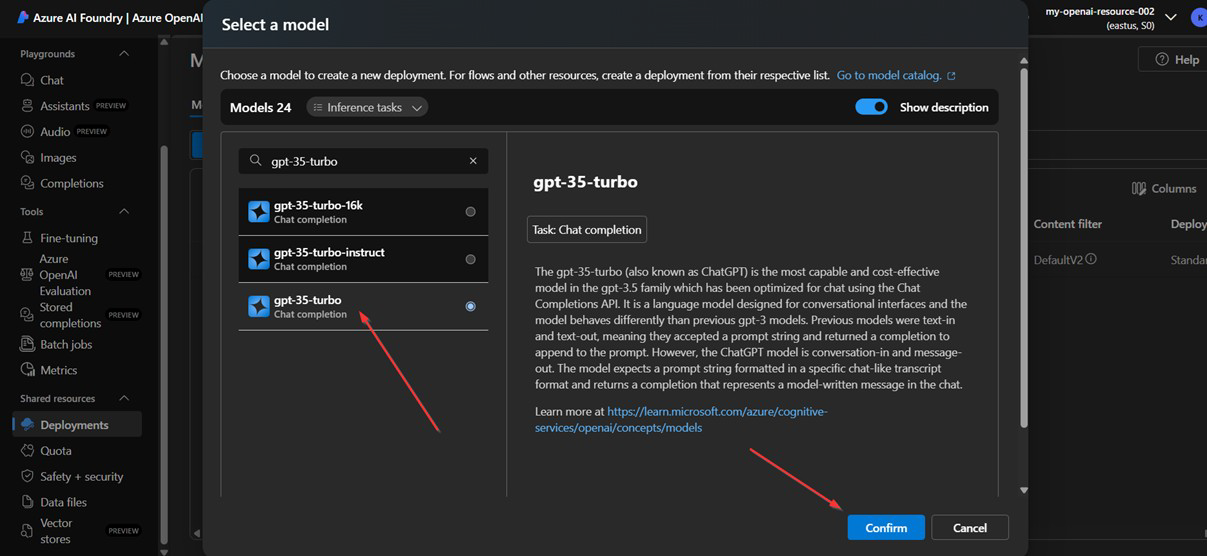This screenshot has width=1207, height=556.
Task: Click the gpt-35-turbo-instruct model icon
Action: (258, 259)
